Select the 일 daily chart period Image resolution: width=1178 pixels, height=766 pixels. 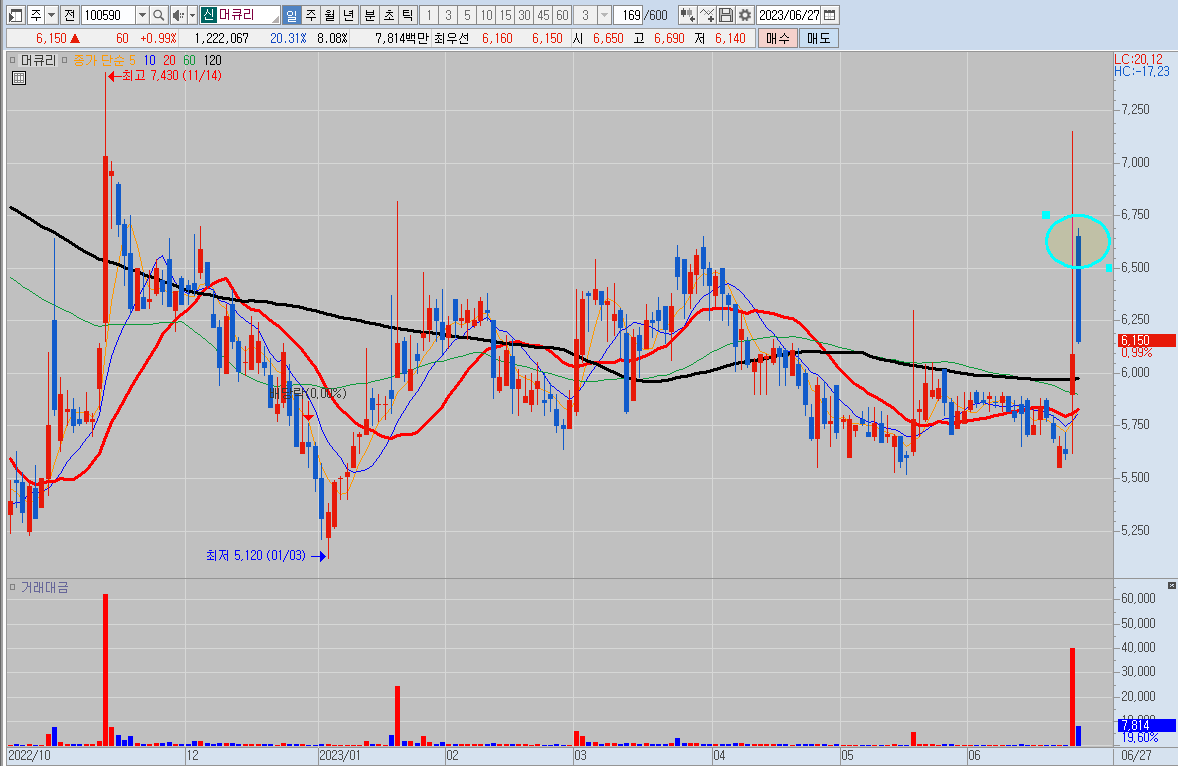point(291,15)
